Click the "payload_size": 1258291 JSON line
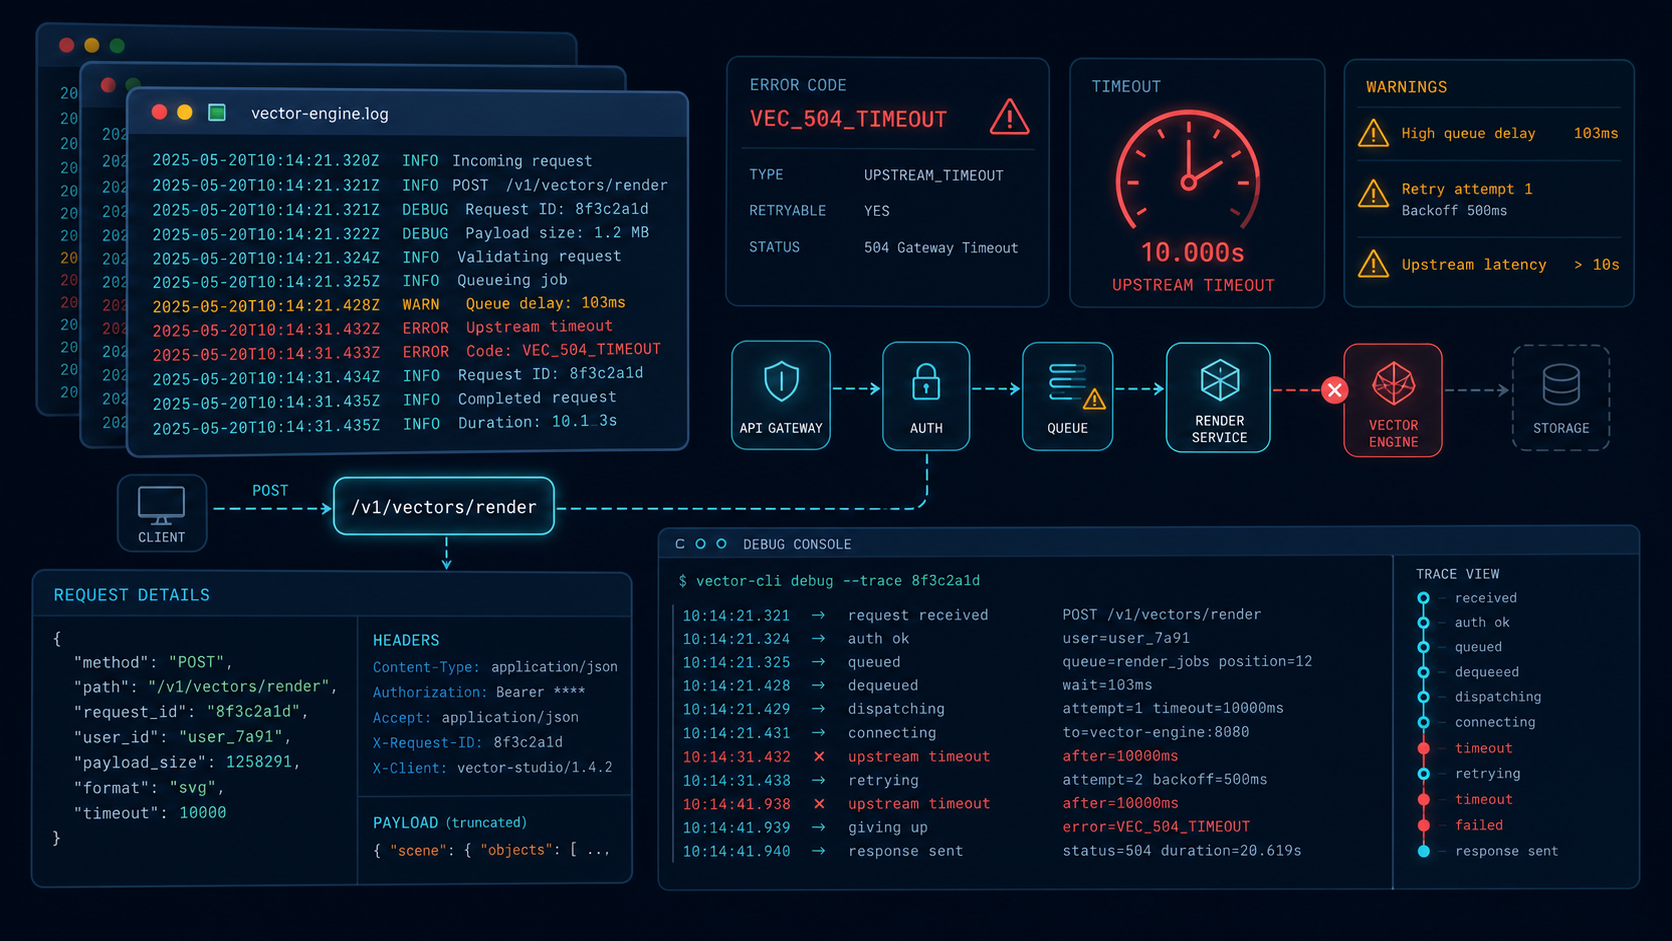 [187, 762]
